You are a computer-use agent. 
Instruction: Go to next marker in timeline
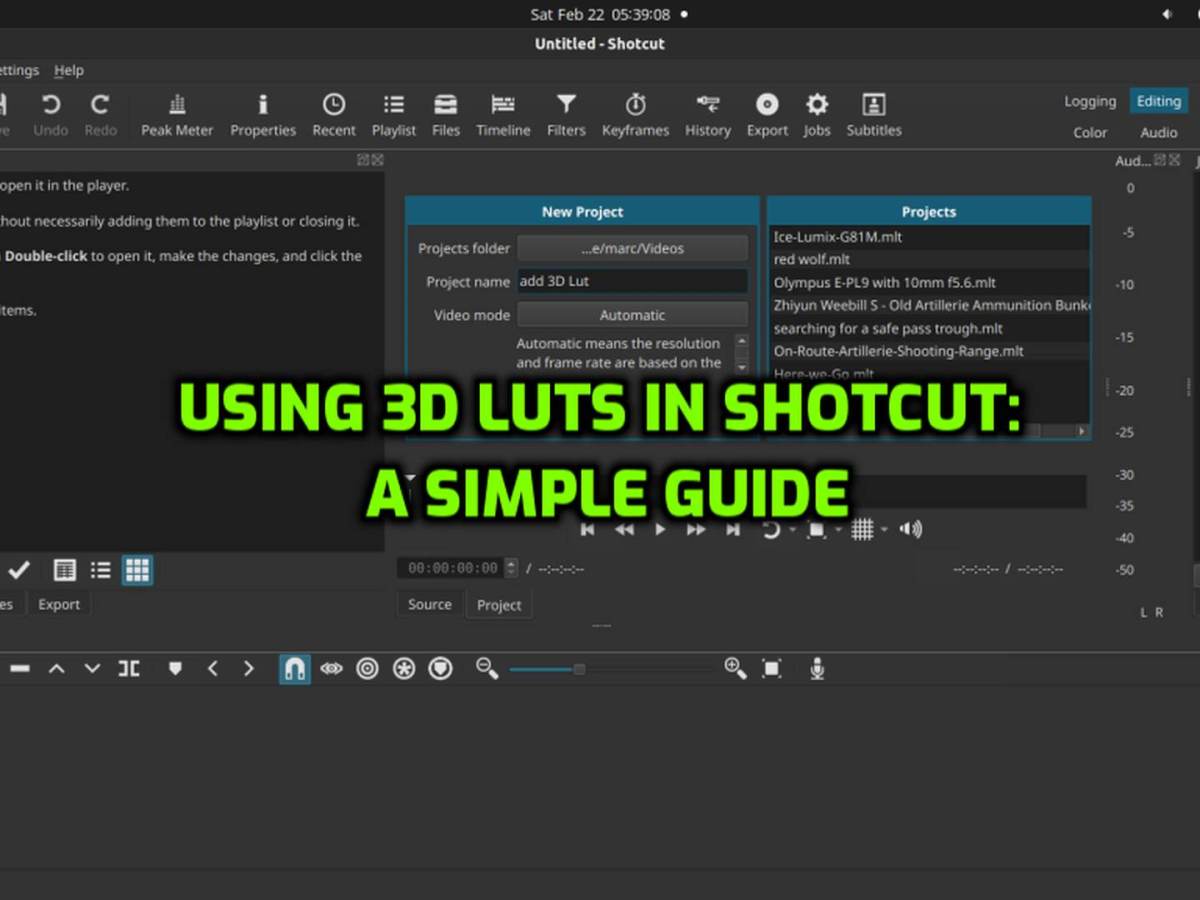click(249, 669)
